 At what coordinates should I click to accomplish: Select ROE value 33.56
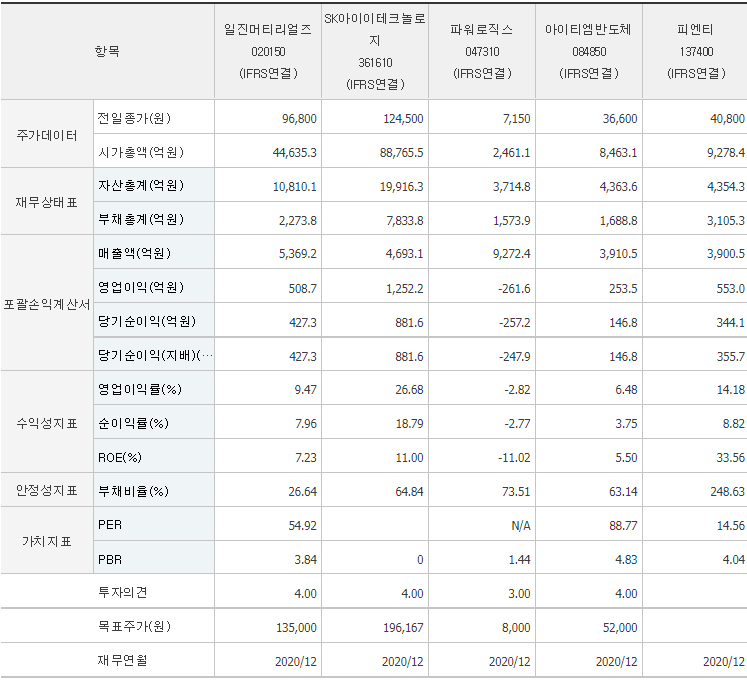(x=730, y=457)
